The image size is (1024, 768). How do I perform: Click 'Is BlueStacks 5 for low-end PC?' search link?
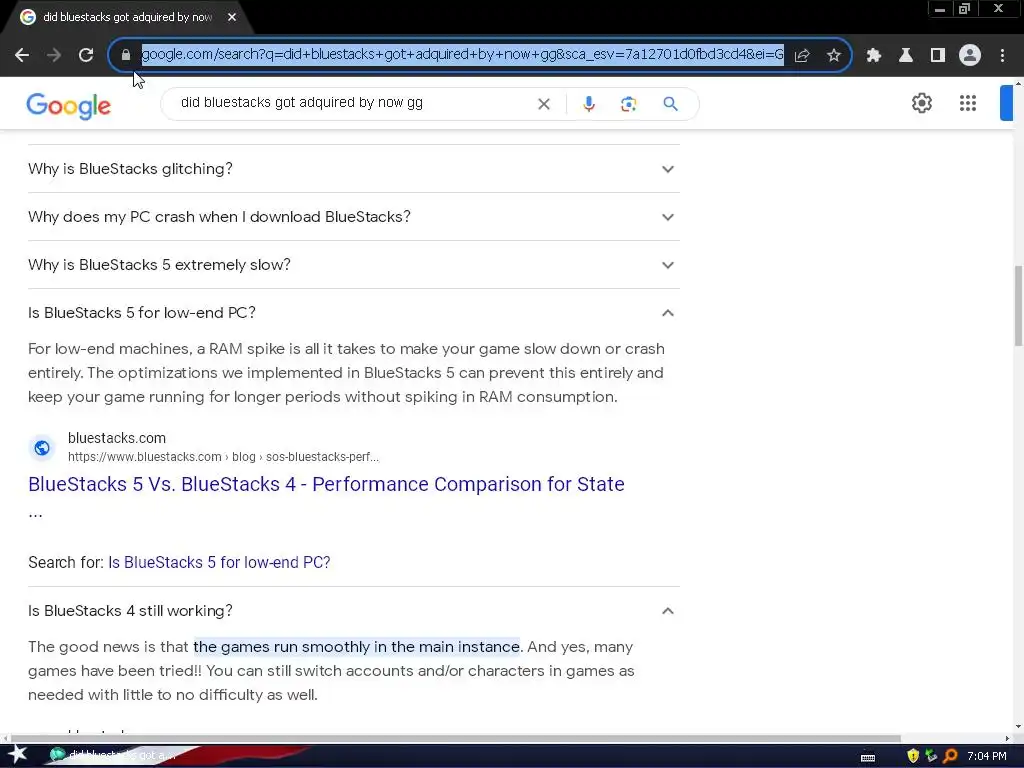click(219, 562)
